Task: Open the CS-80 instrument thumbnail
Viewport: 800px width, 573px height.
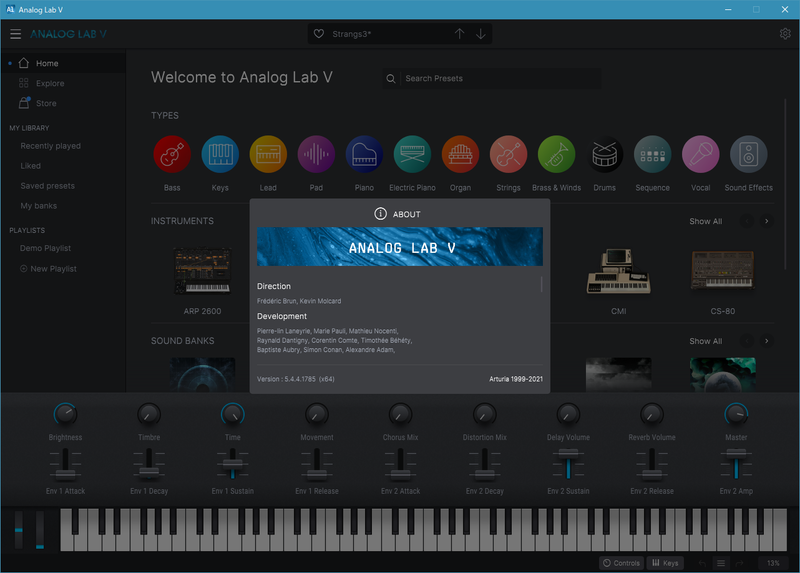Action: tap(722, 270)
